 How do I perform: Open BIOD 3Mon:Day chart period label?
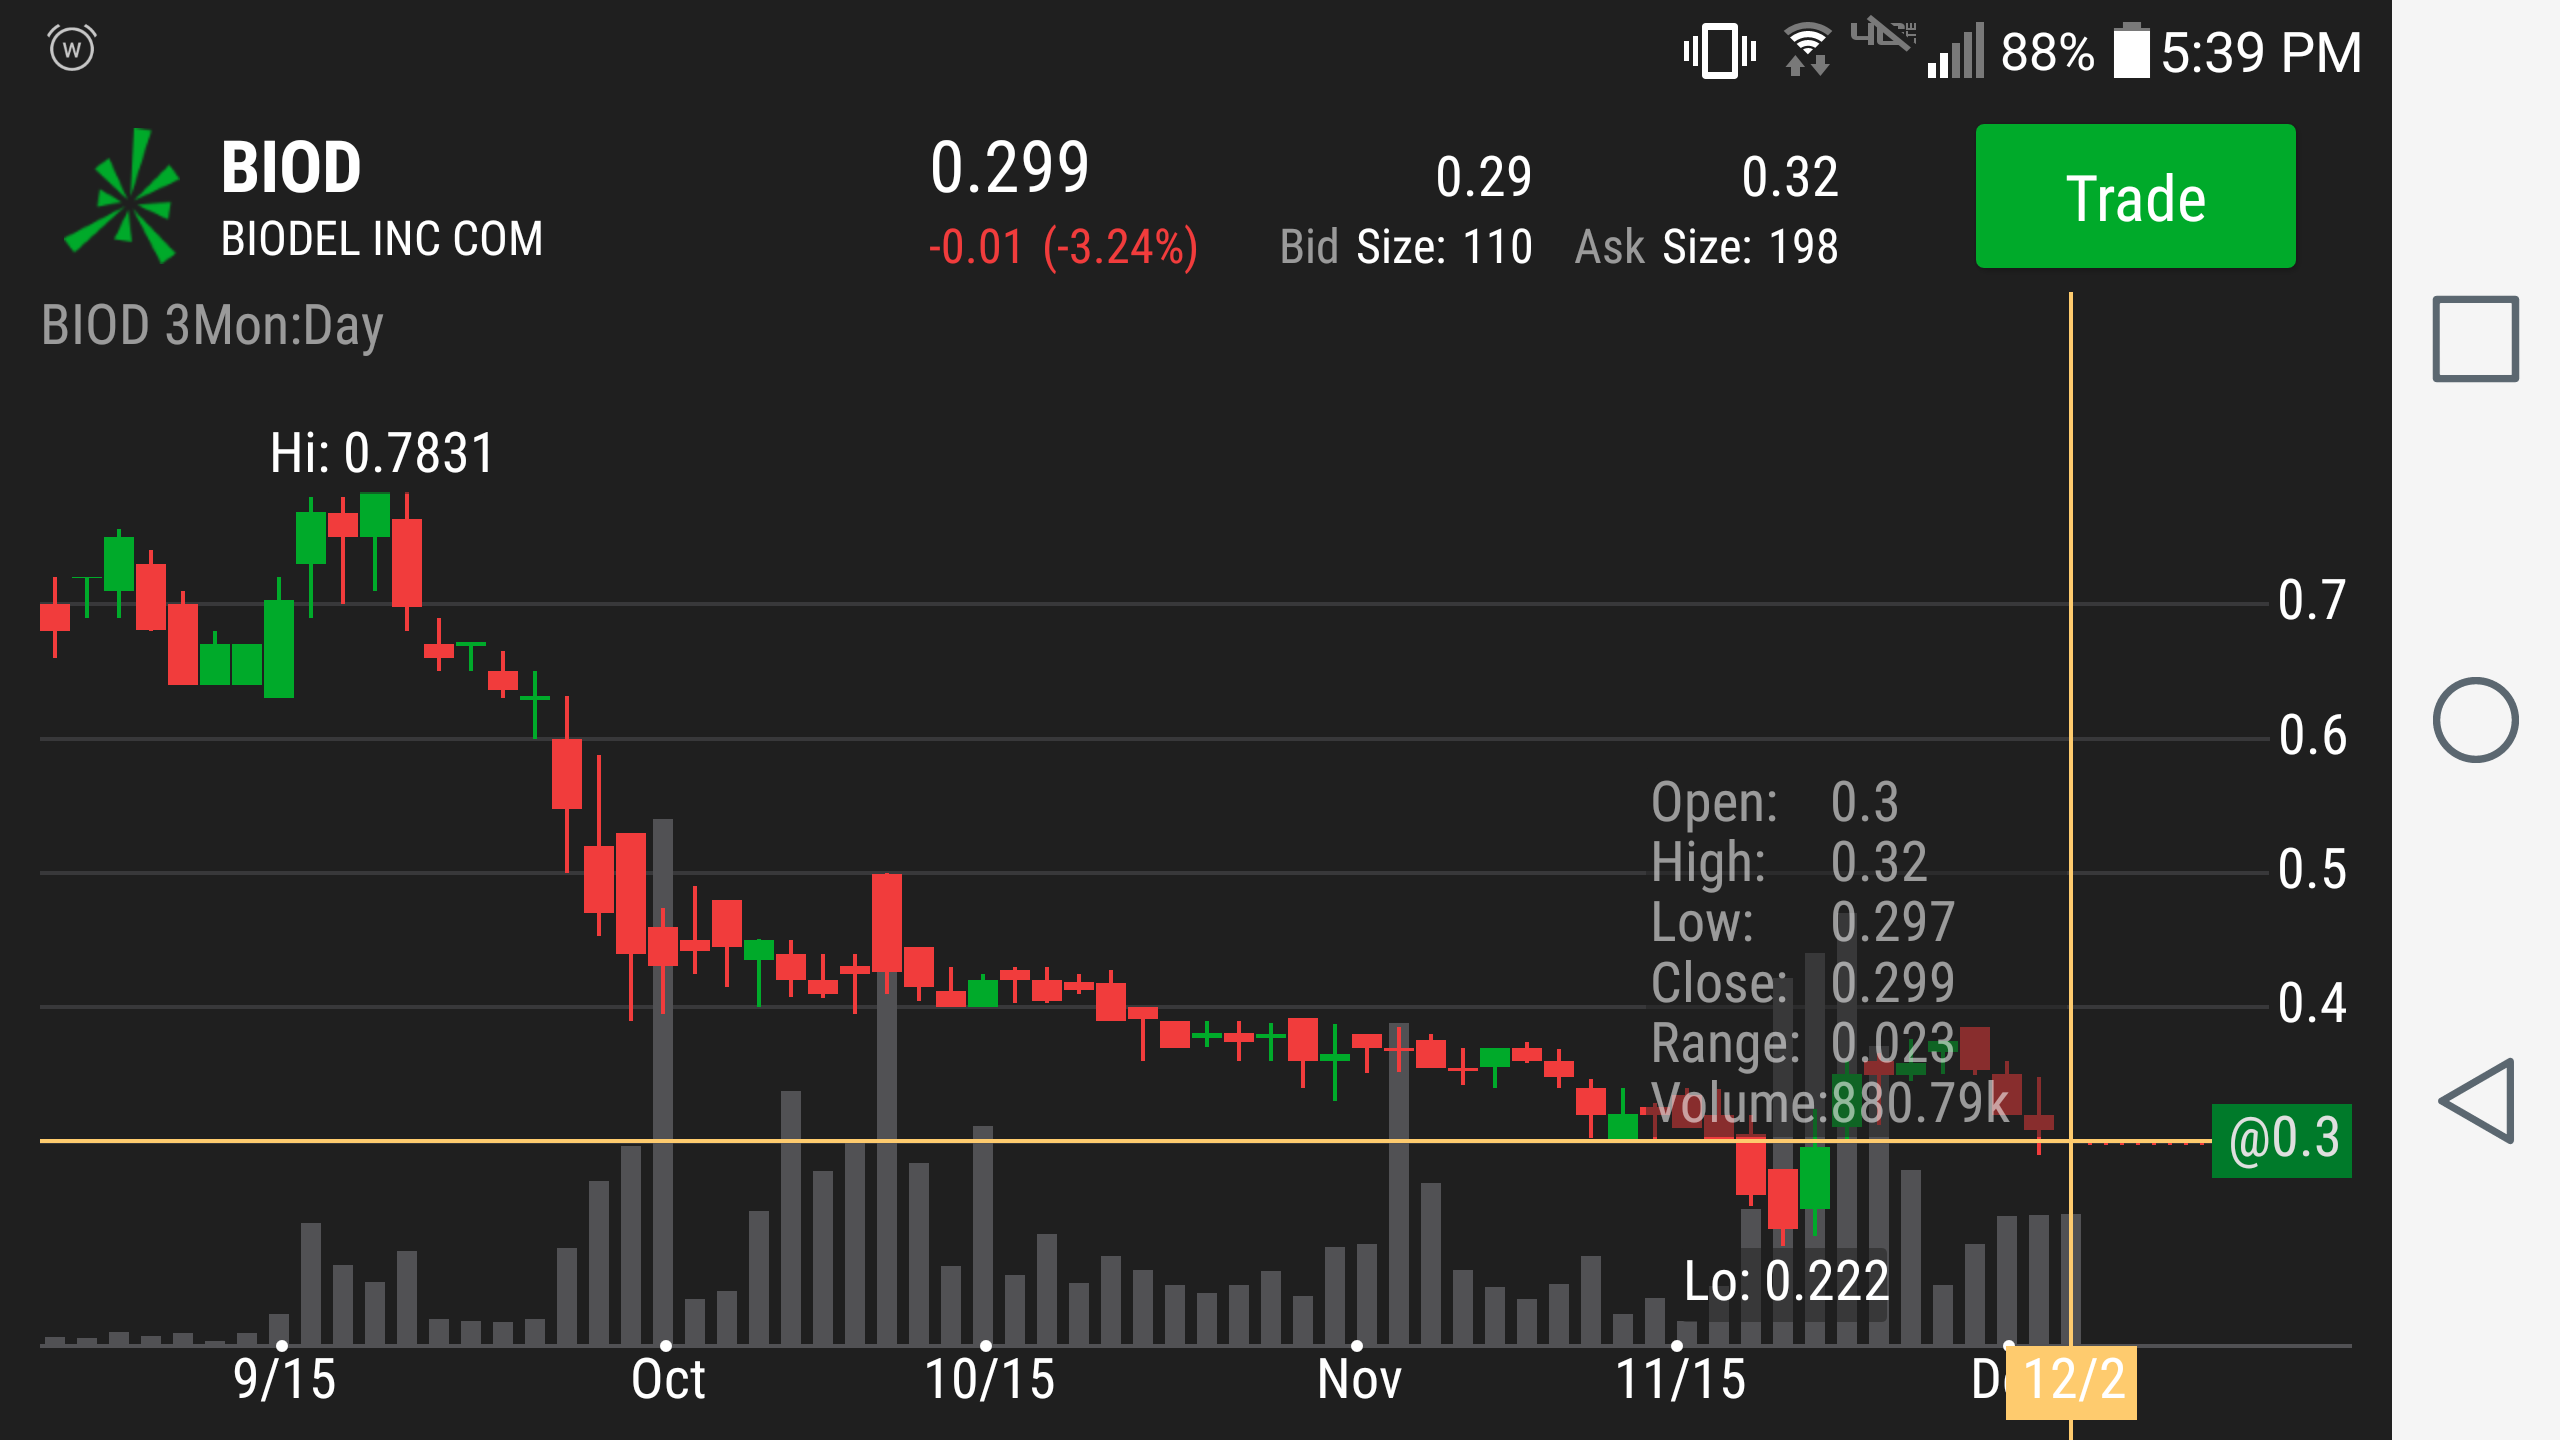(212, 326)
